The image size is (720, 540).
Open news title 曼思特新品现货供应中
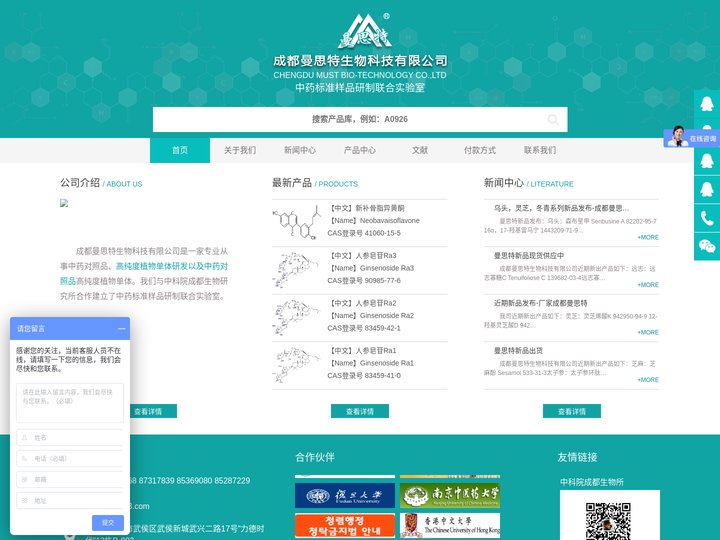(529, 255)
